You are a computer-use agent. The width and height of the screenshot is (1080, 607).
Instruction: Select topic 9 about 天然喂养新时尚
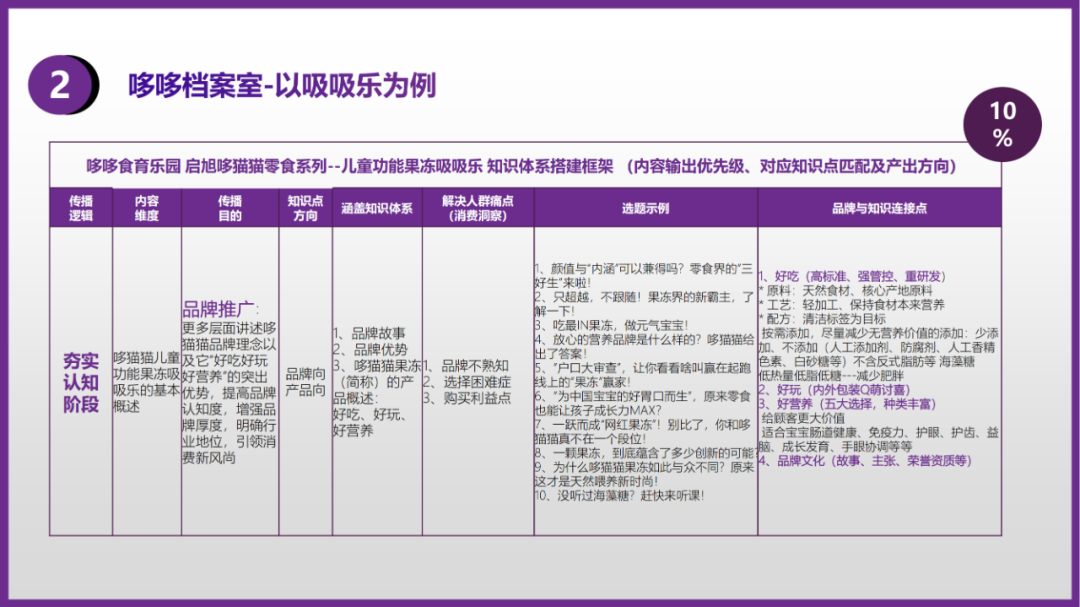644,474
